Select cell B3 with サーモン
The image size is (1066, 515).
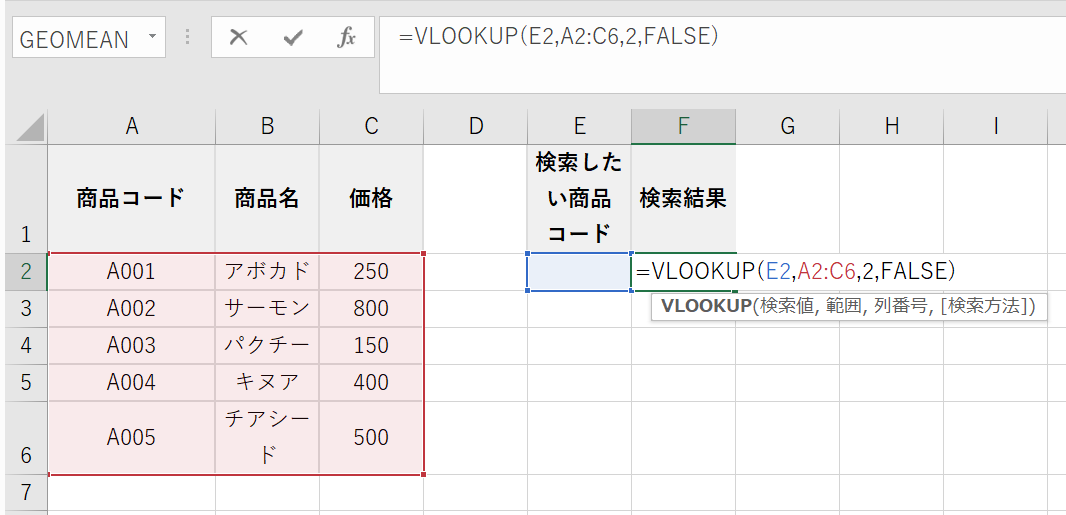[x=267, y=309]
